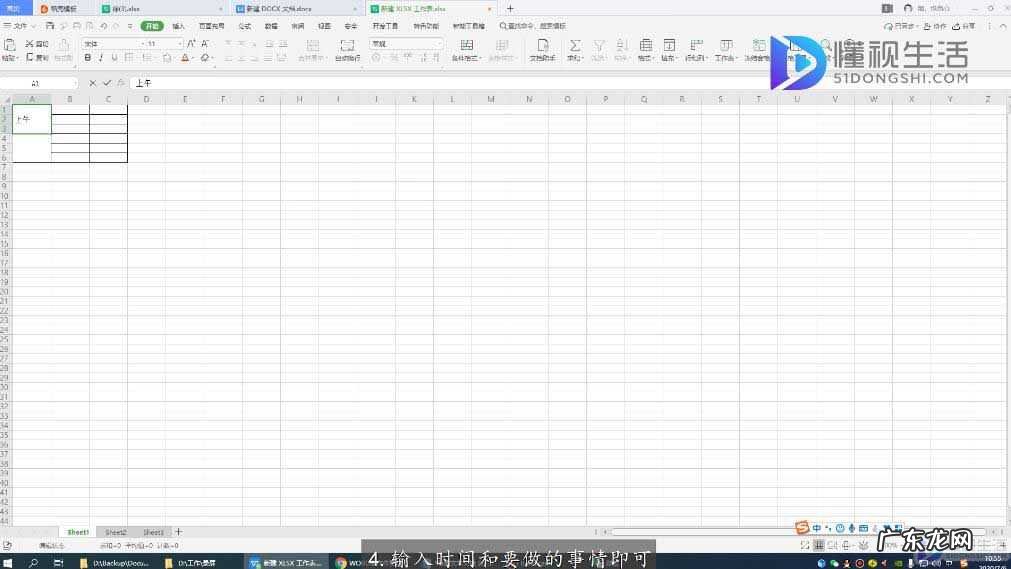This screenshot has height=569, width=1011.
Task: Switch to the DOCX document tab
Action: 297,8
